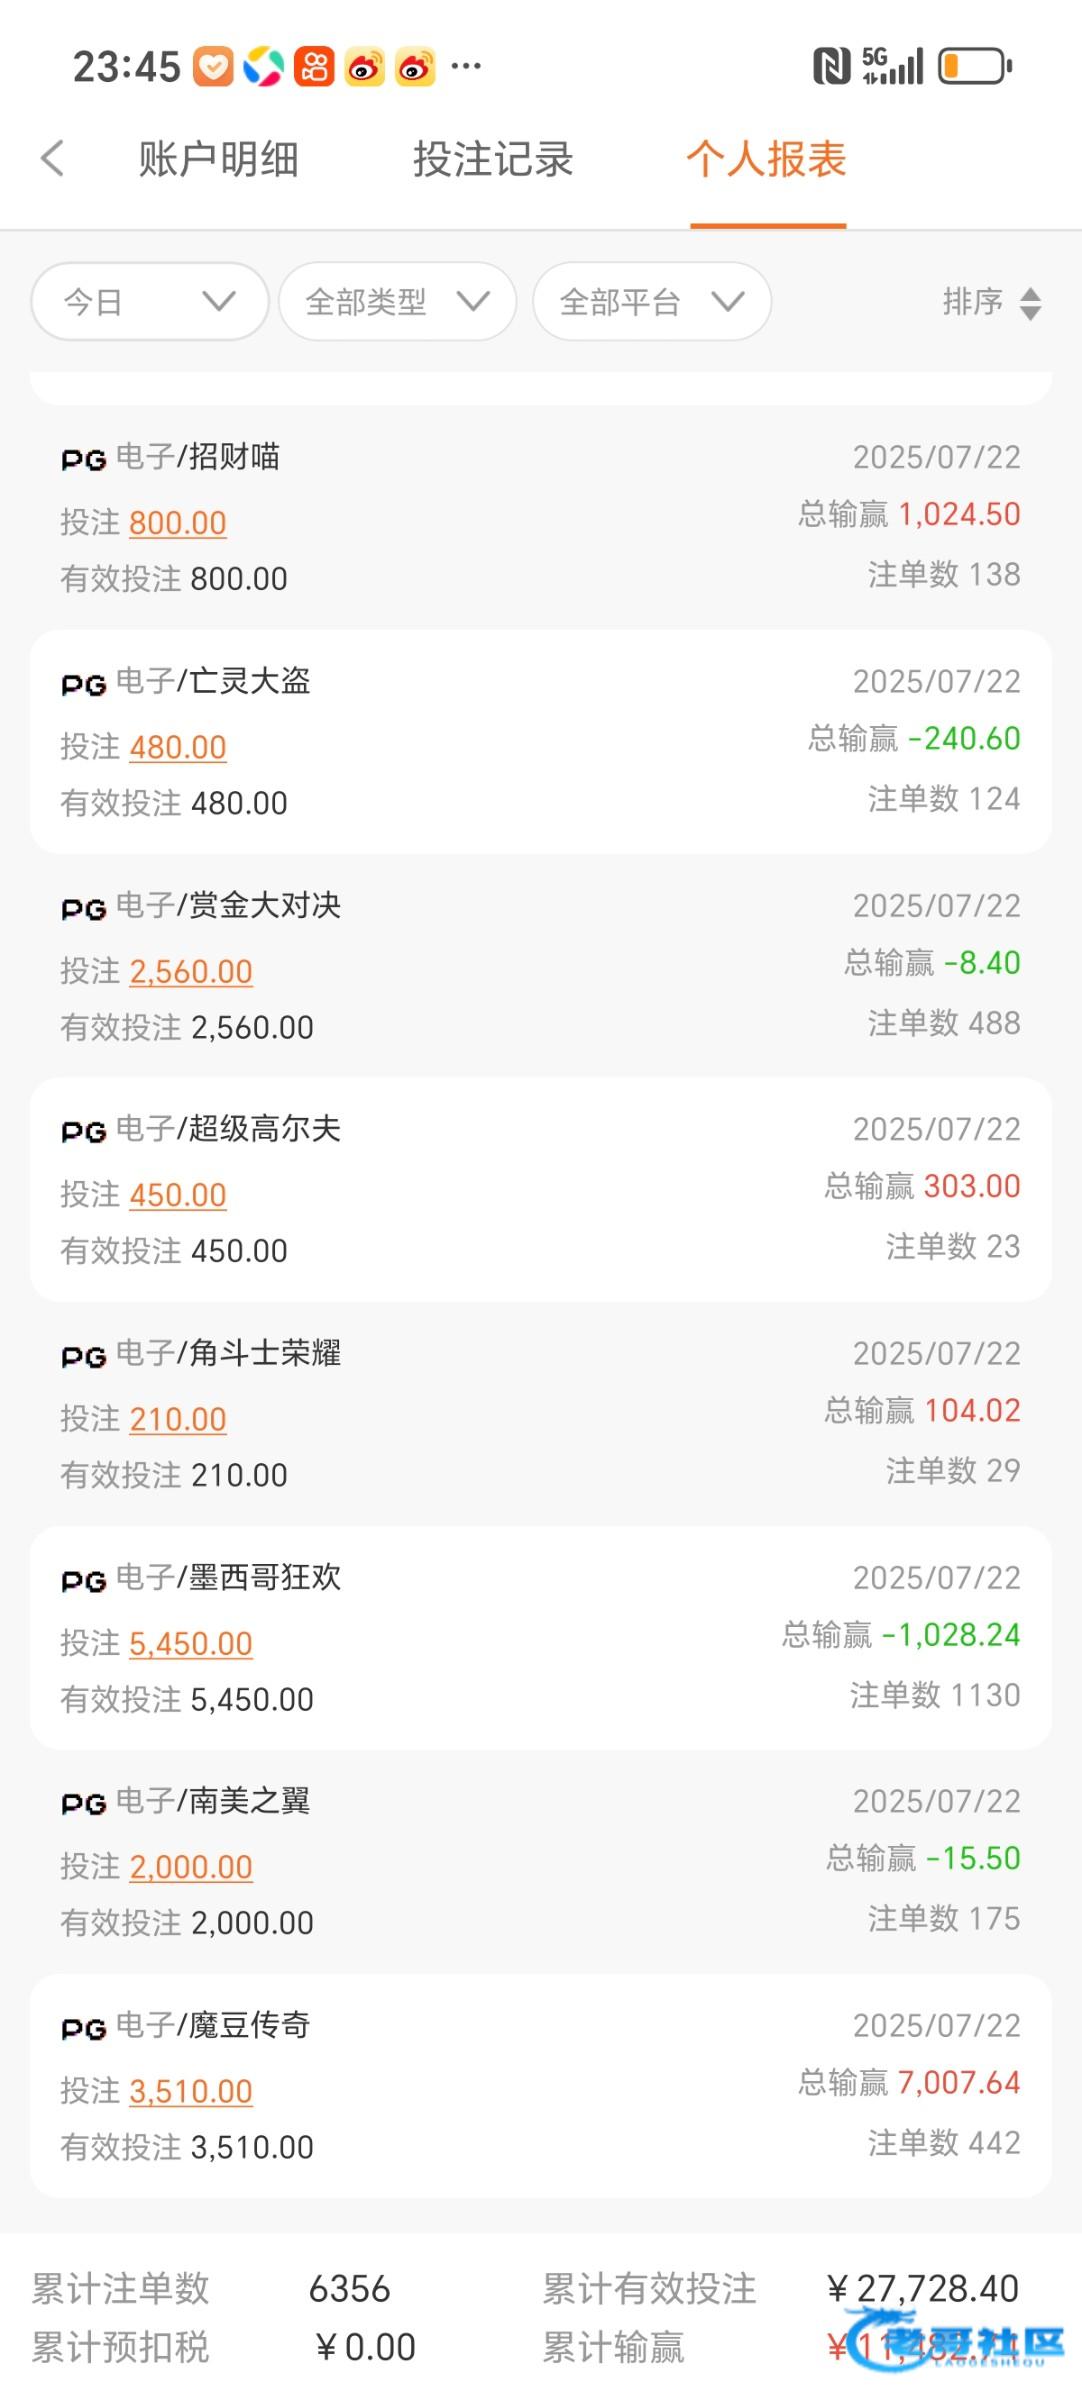
Task: Open the 亡灵大盗 record card
Action: [x=540, y=741]
